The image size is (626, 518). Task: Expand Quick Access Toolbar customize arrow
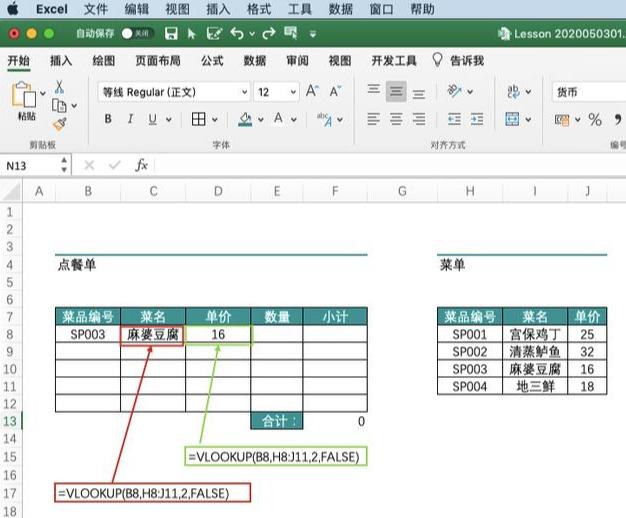click(x=313, y=34)
